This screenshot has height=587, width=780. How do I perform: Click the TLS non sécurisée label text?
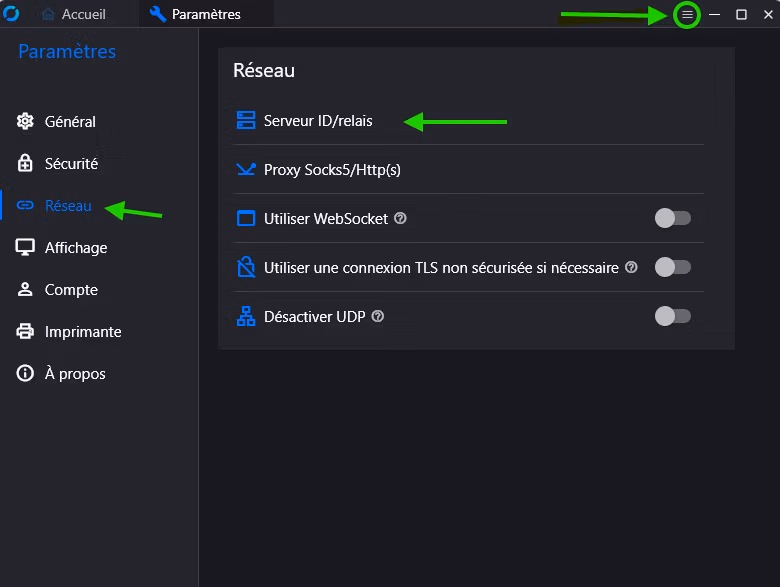(x=441, y=268)
